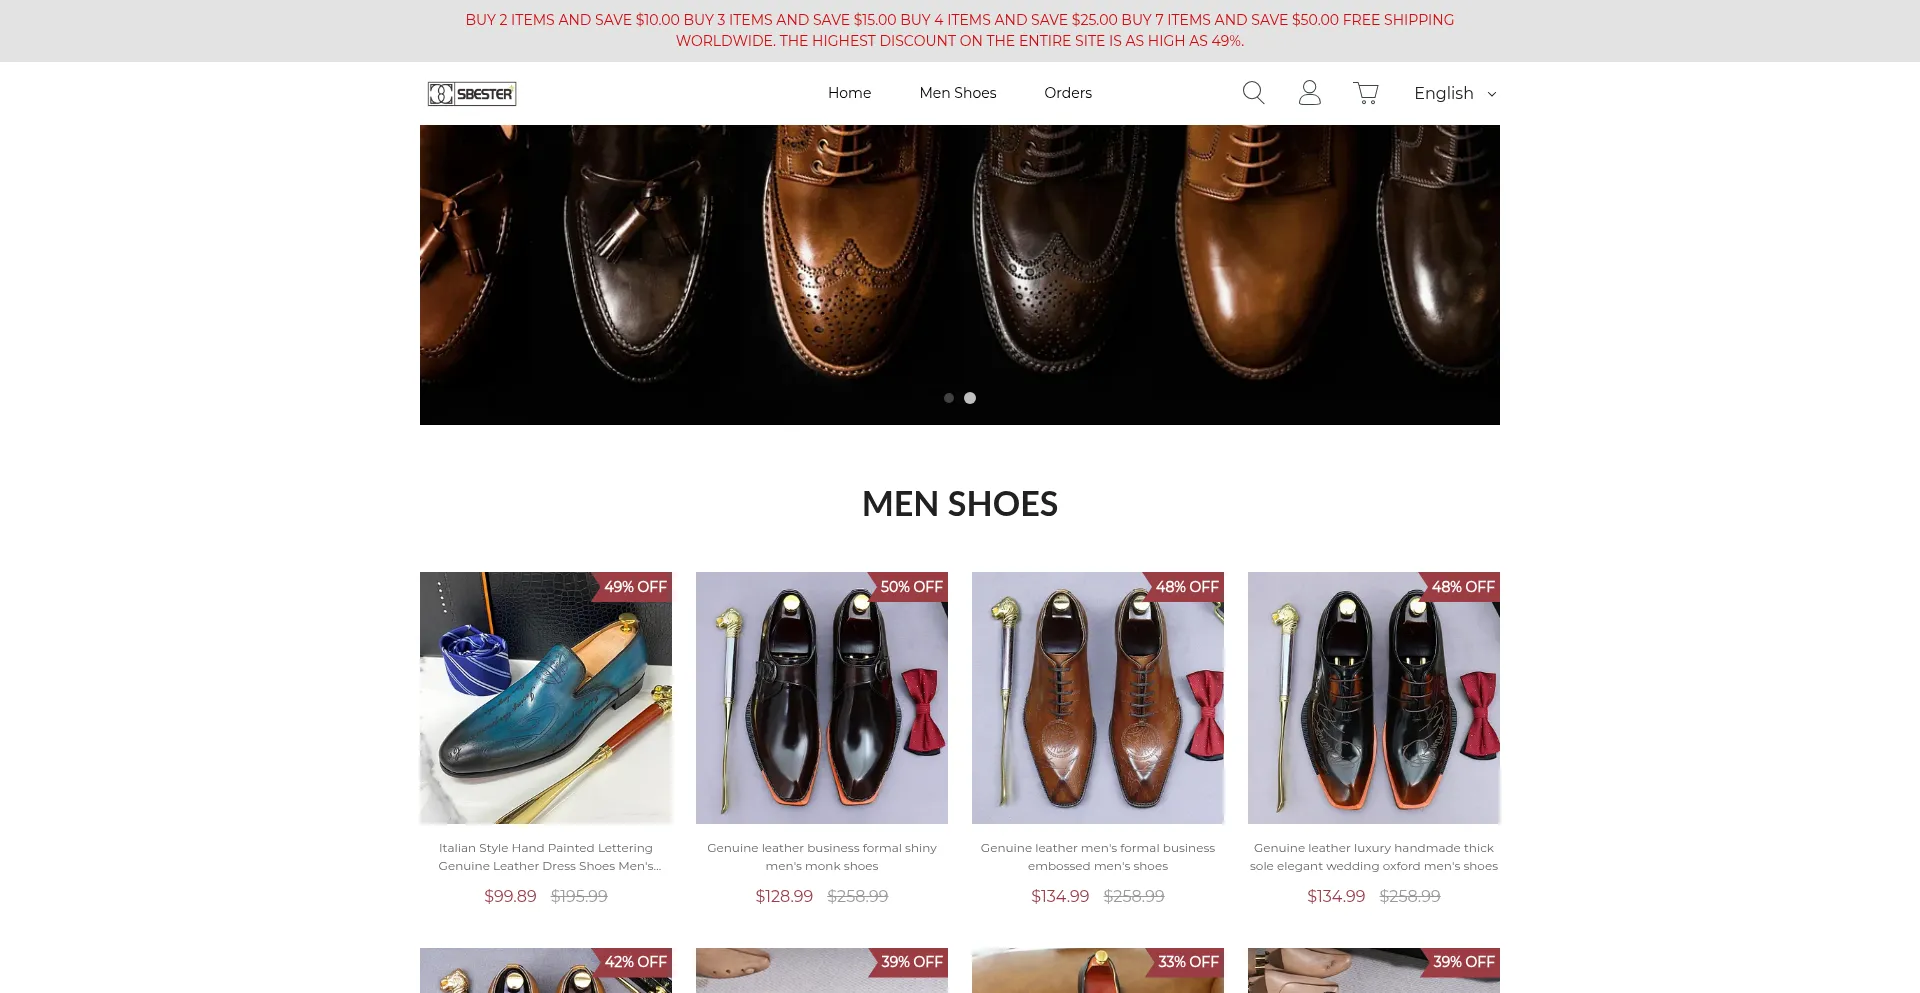This screenshot has height=993, width=1920.
Task: Click the $128.99 sale price
Action: [x=784, y=896]
